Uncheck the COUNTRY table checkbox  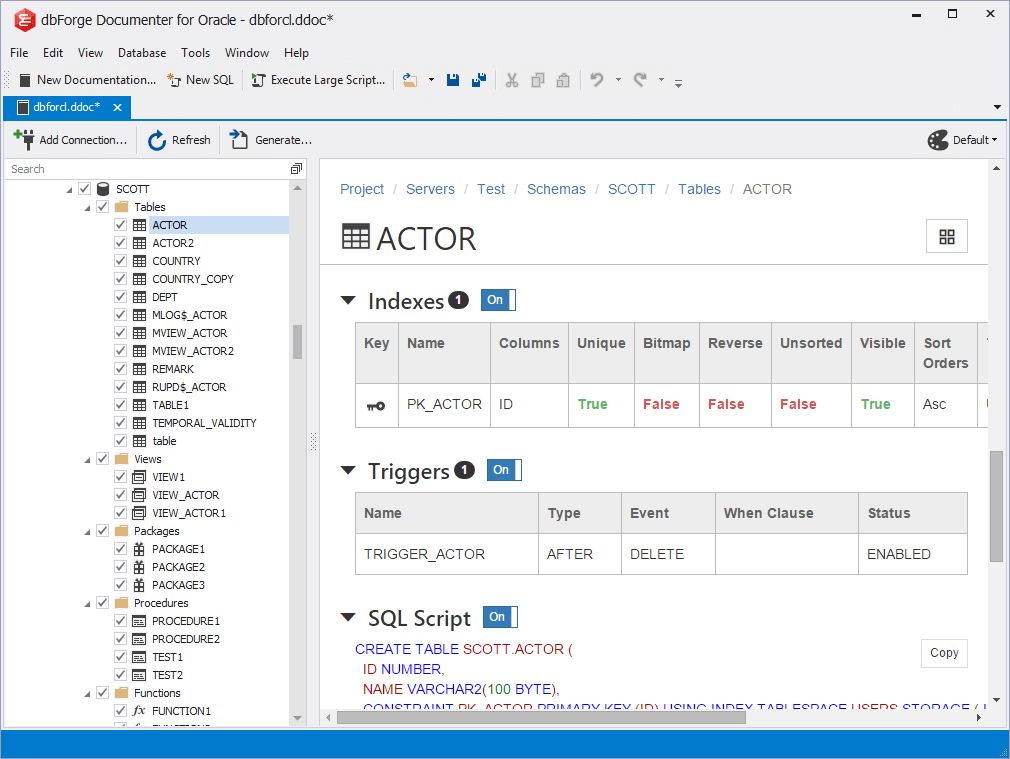coord(122,260)
